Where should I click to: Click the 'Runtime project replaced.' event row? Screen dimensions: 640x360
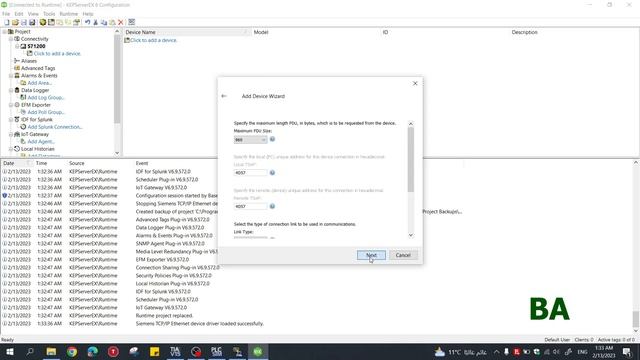pyautogui.click(x=164, y=316)
